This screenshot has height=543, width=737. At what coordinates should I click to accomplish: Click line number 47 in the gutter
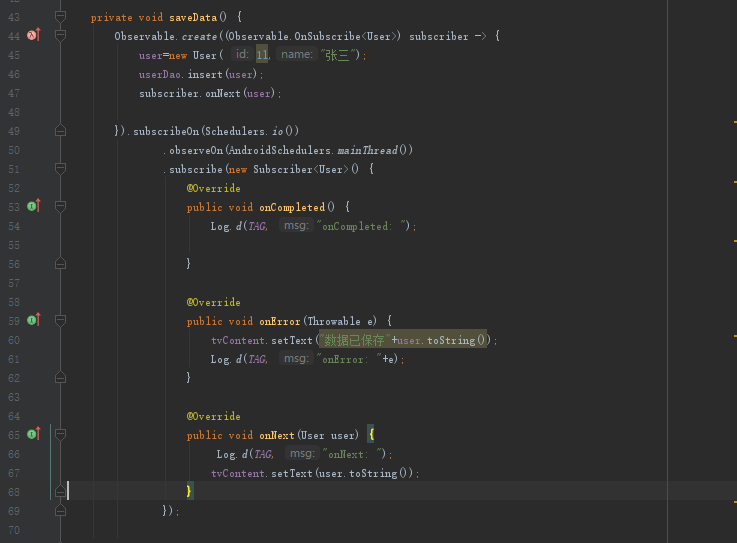click(14, 93)
